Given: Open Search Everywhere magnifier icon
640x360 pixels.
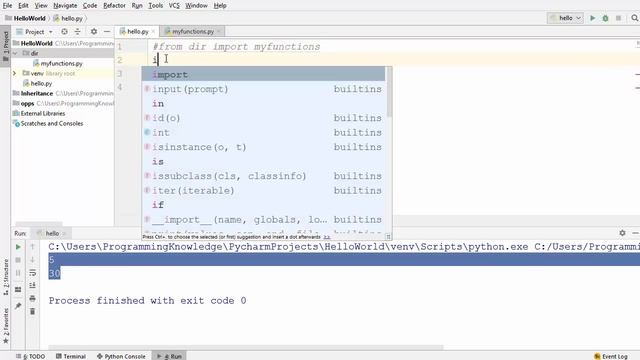Looking at the screenshot, I should pyautogui.click(x=635, y=18).
